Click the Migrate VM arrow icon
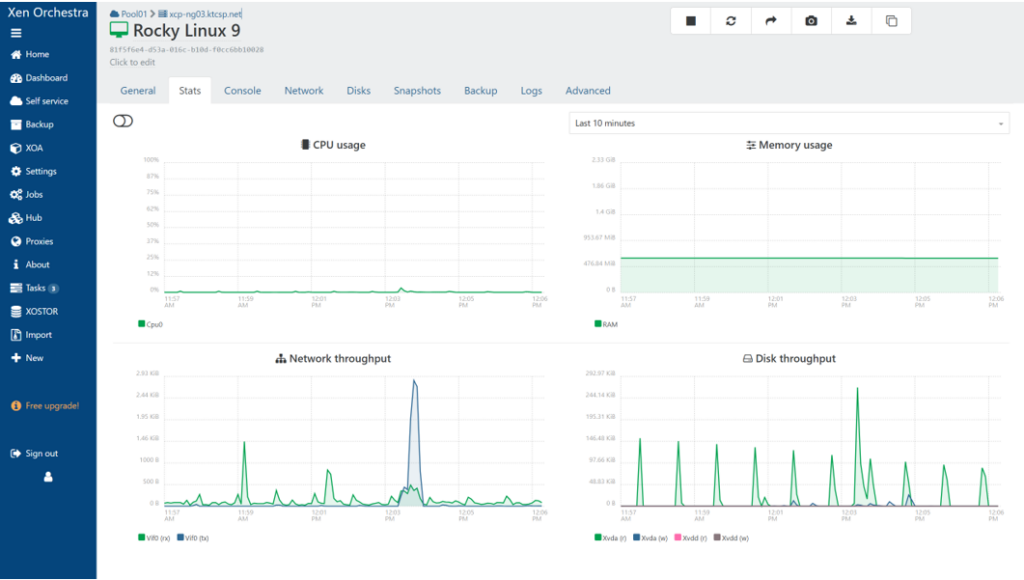 (x=771, y=21)
